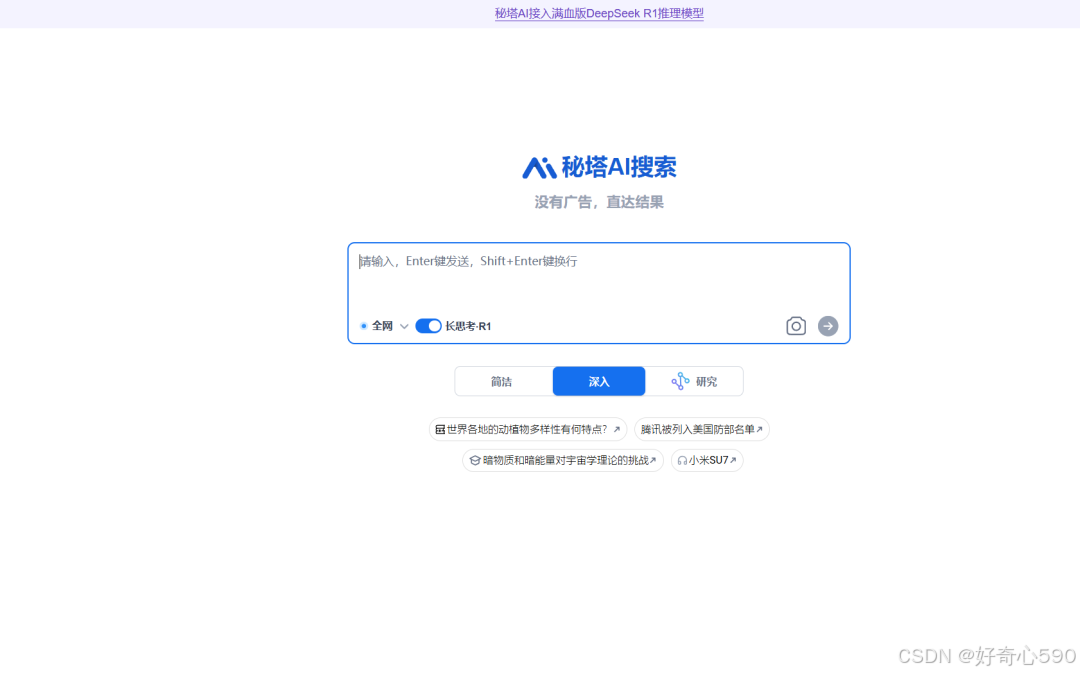Select the 深入 mode tab
Viewport: 1080px width, 673px height.
(x=599, y=382)
